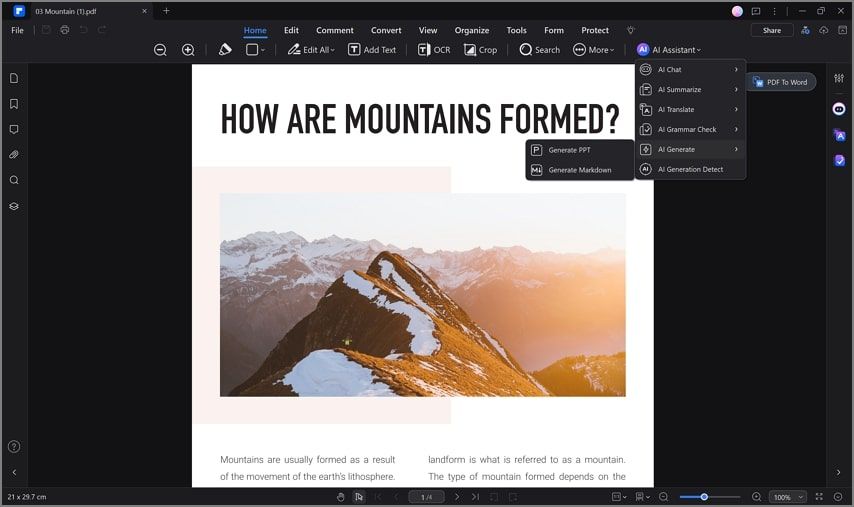
Task: Open the Home tab
Action: pyautogui.click(x=255, y=30)
